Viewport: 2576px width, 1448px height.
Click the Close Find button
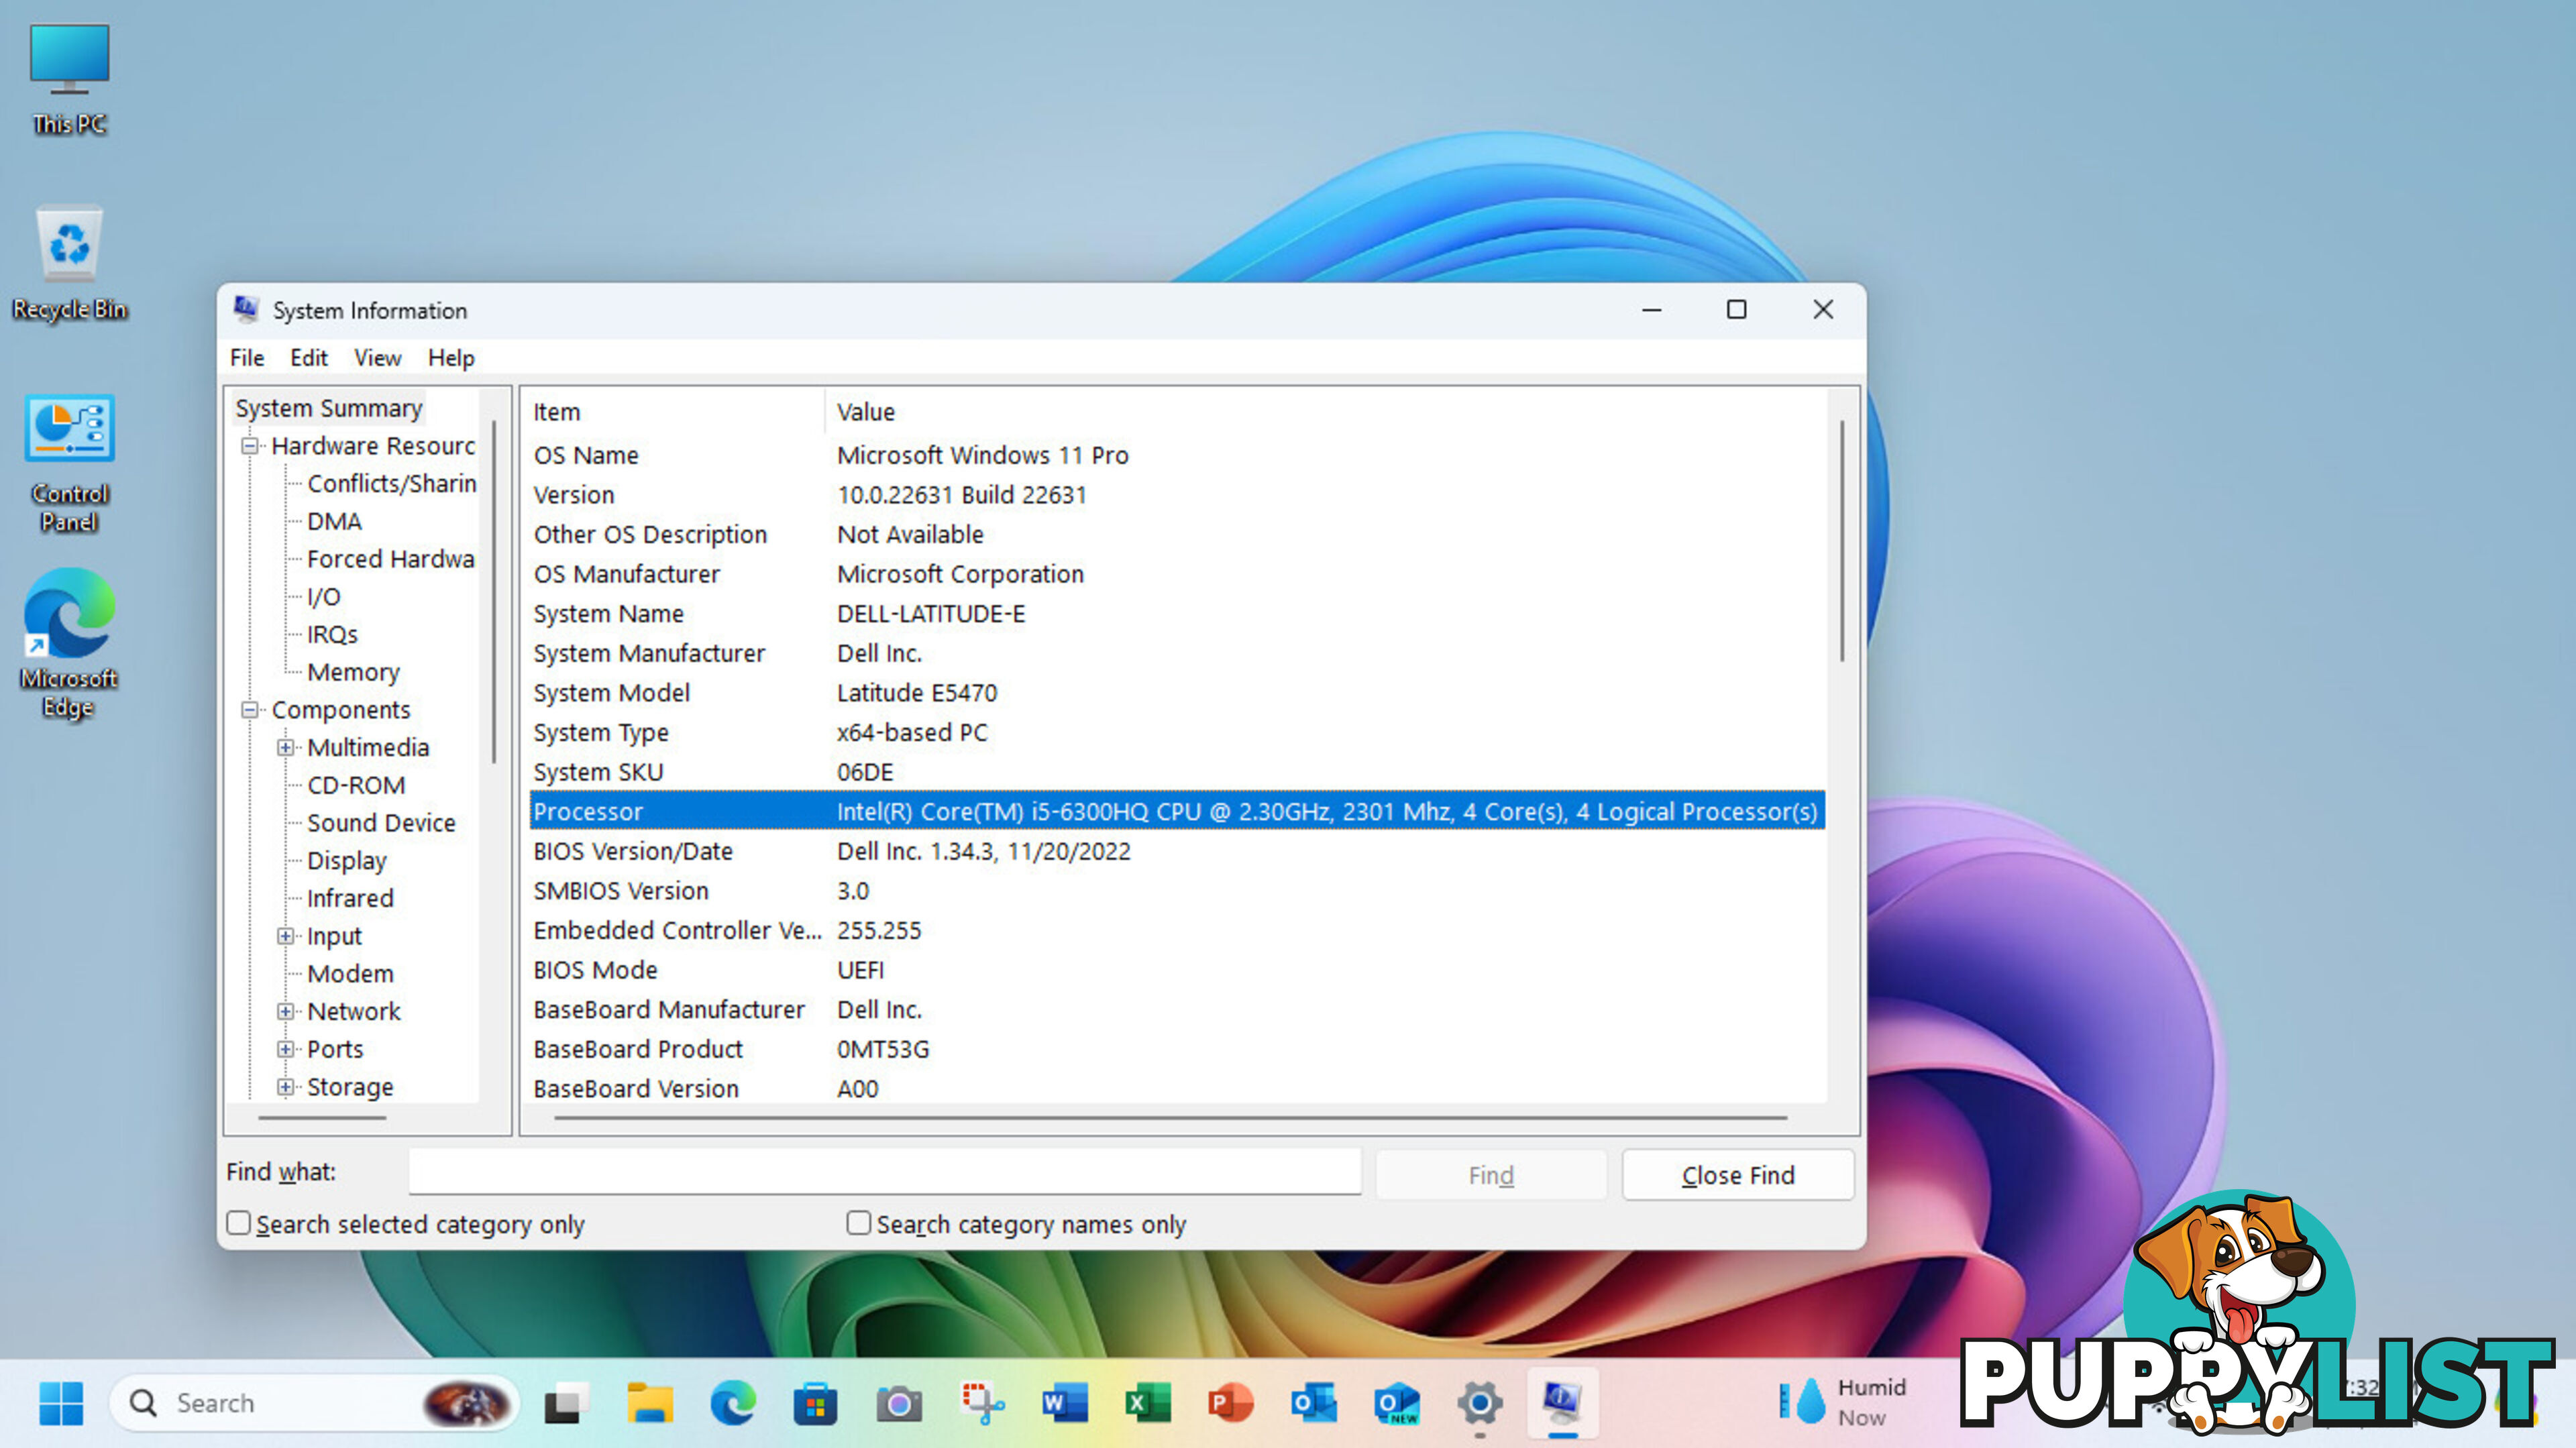1738,1175
